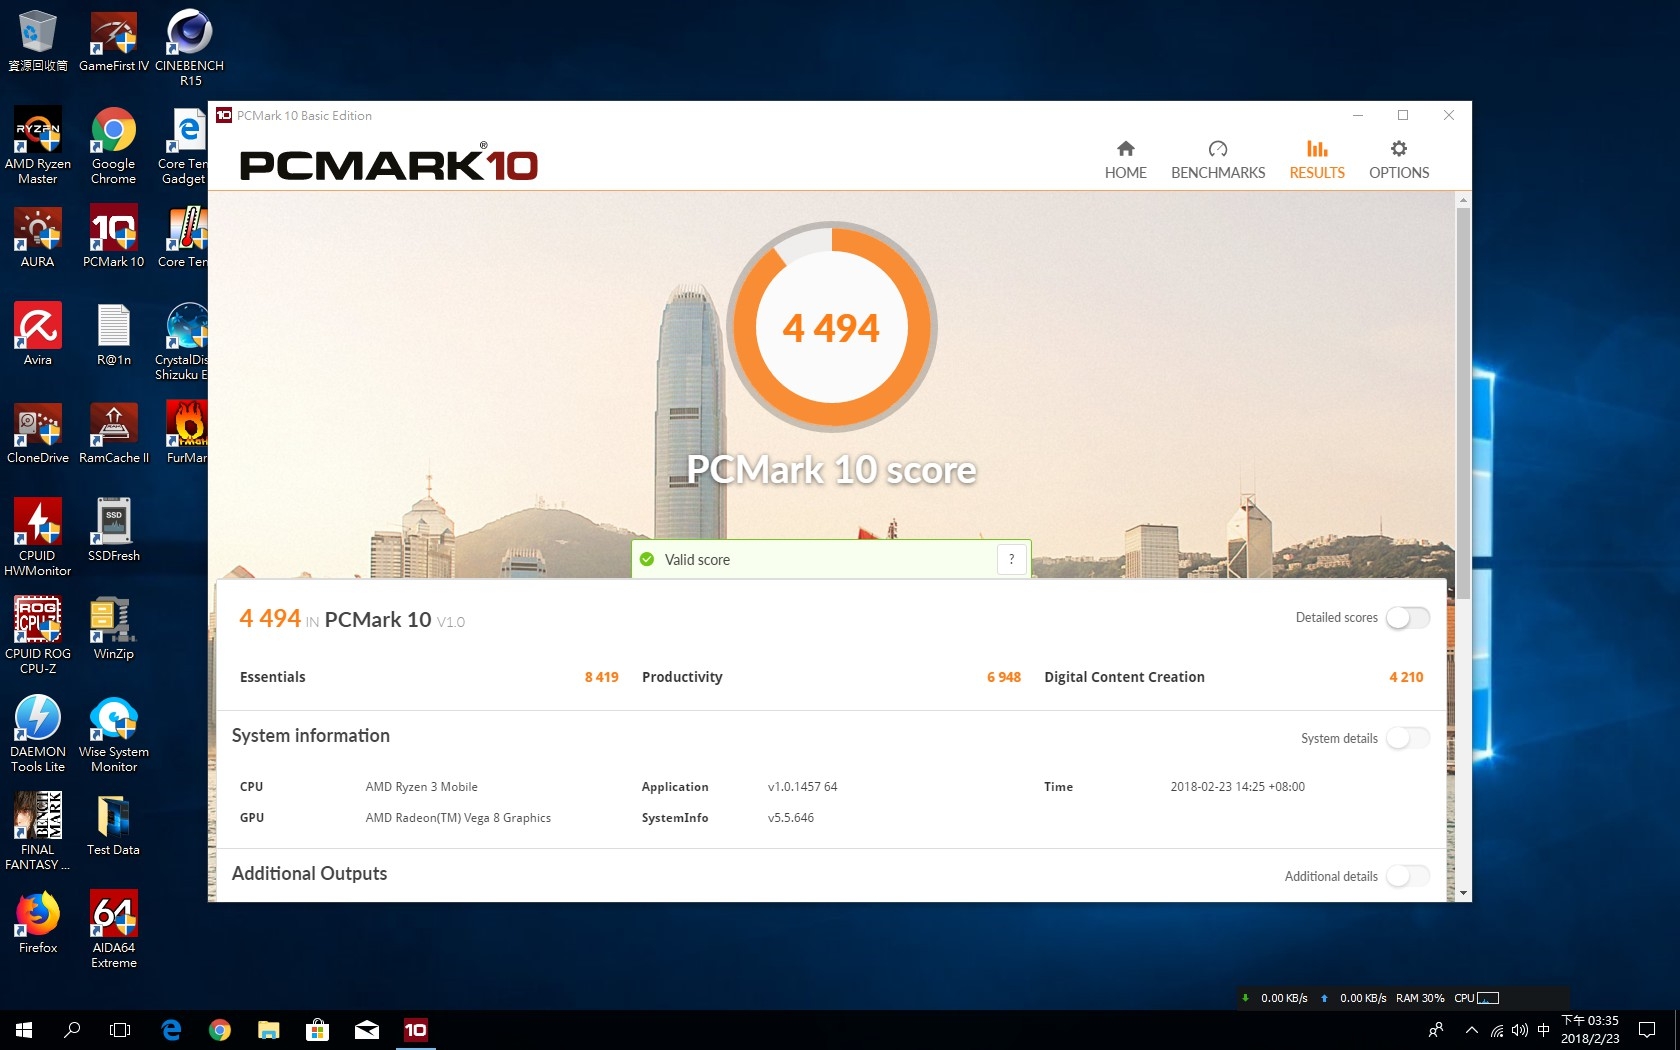
Task: Open Task View on the taskbar
Action: point(120,1029)
